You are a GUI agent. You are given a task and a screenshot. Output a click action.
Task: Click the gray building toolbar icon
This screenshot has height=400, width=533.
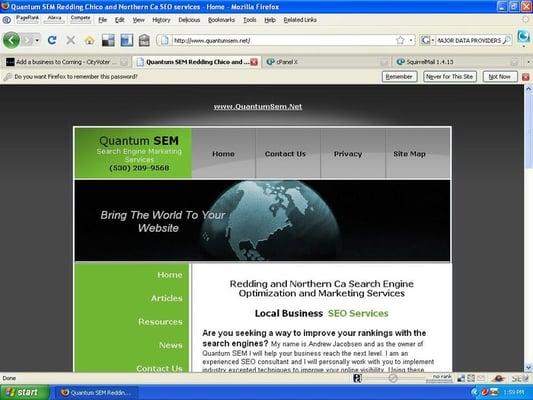144,40
